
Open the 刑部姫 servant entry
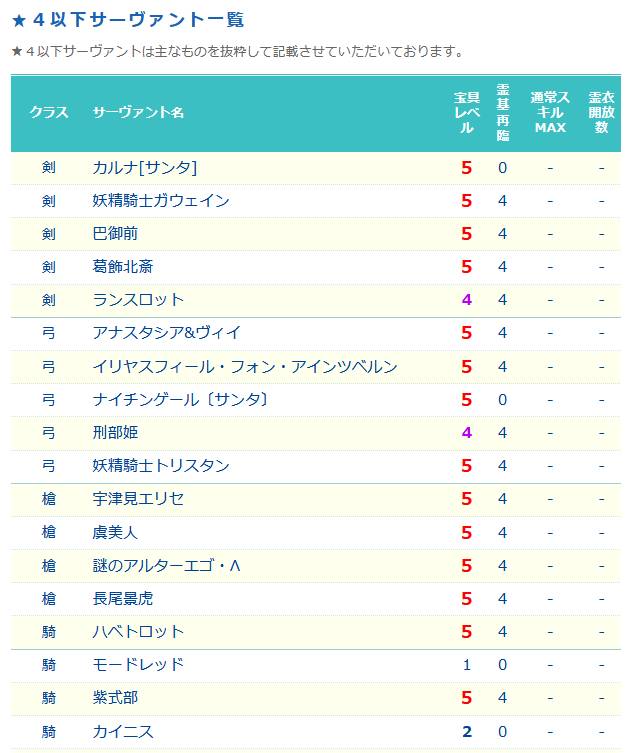coord(115,433)
